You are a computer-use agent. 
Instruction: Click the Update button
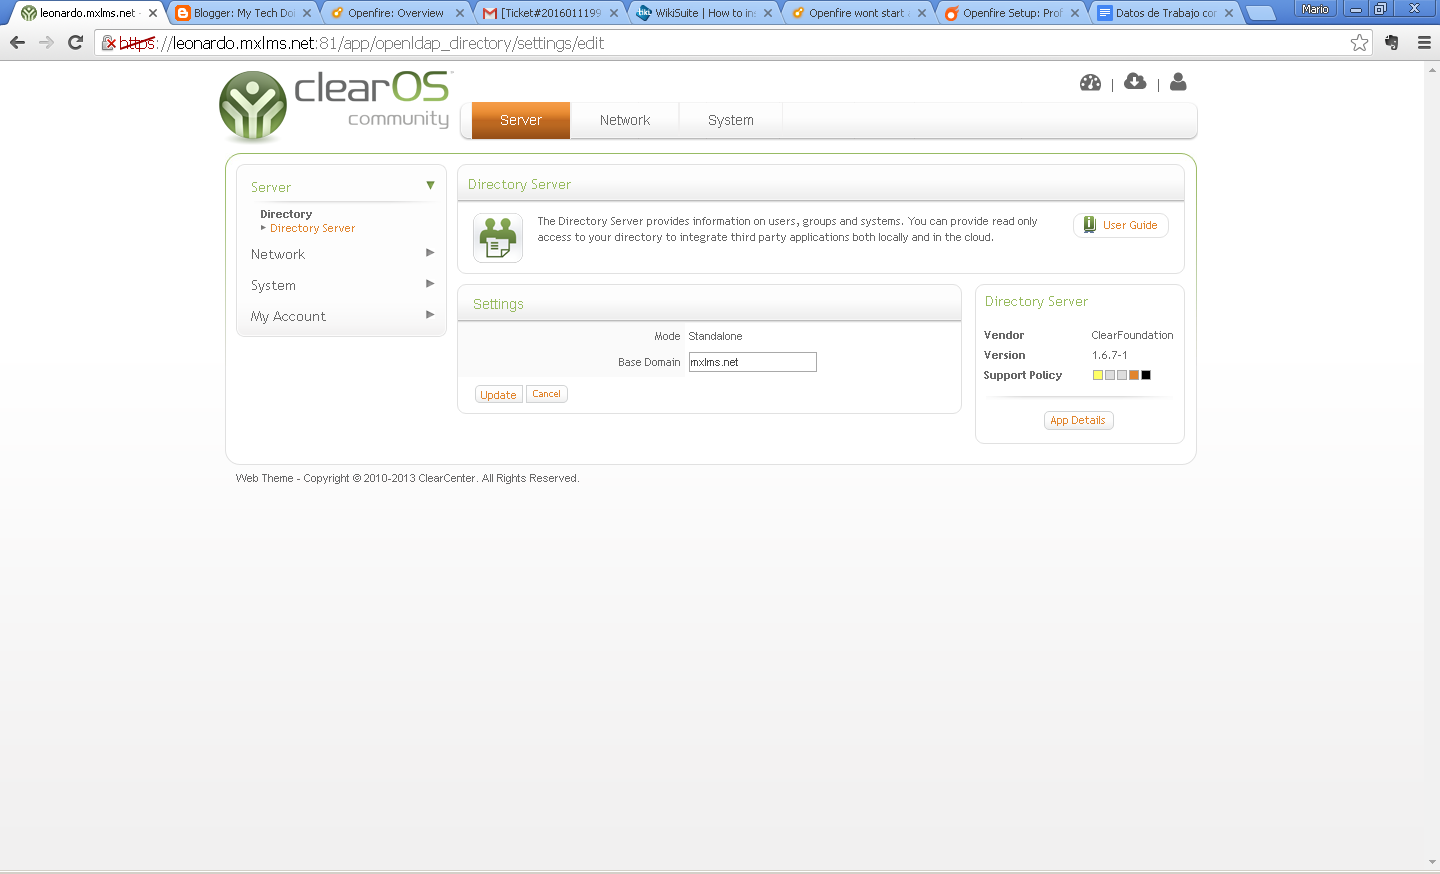[498, 395]
